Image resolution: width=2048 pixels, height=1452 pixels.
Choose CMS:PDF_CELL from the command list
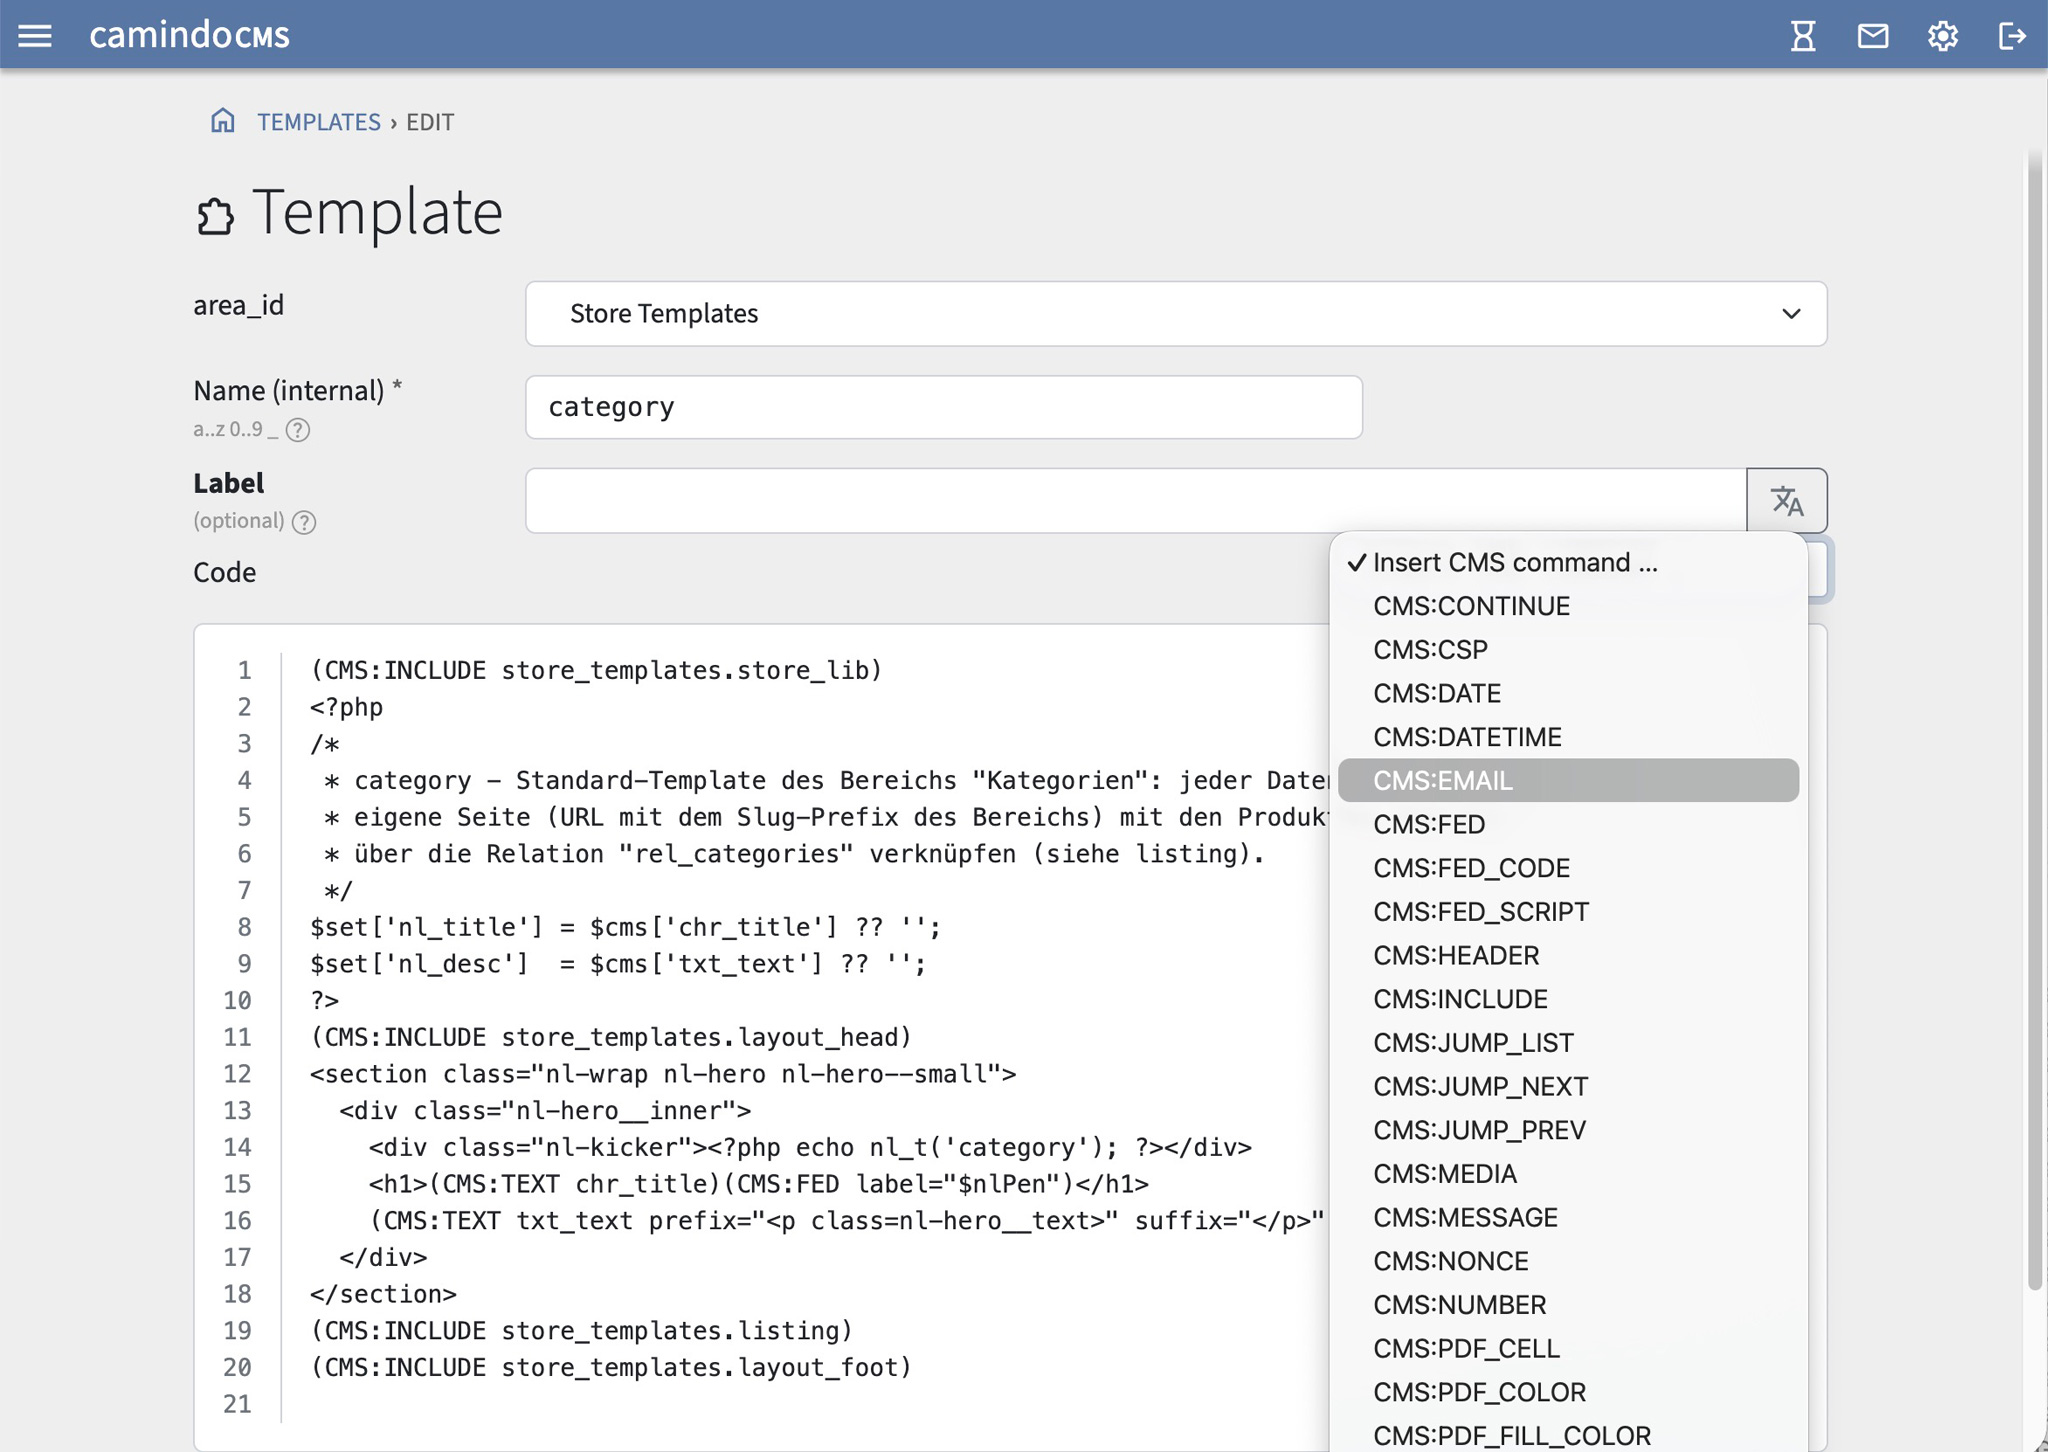pyautogui.click(x=1568, y=1348)
